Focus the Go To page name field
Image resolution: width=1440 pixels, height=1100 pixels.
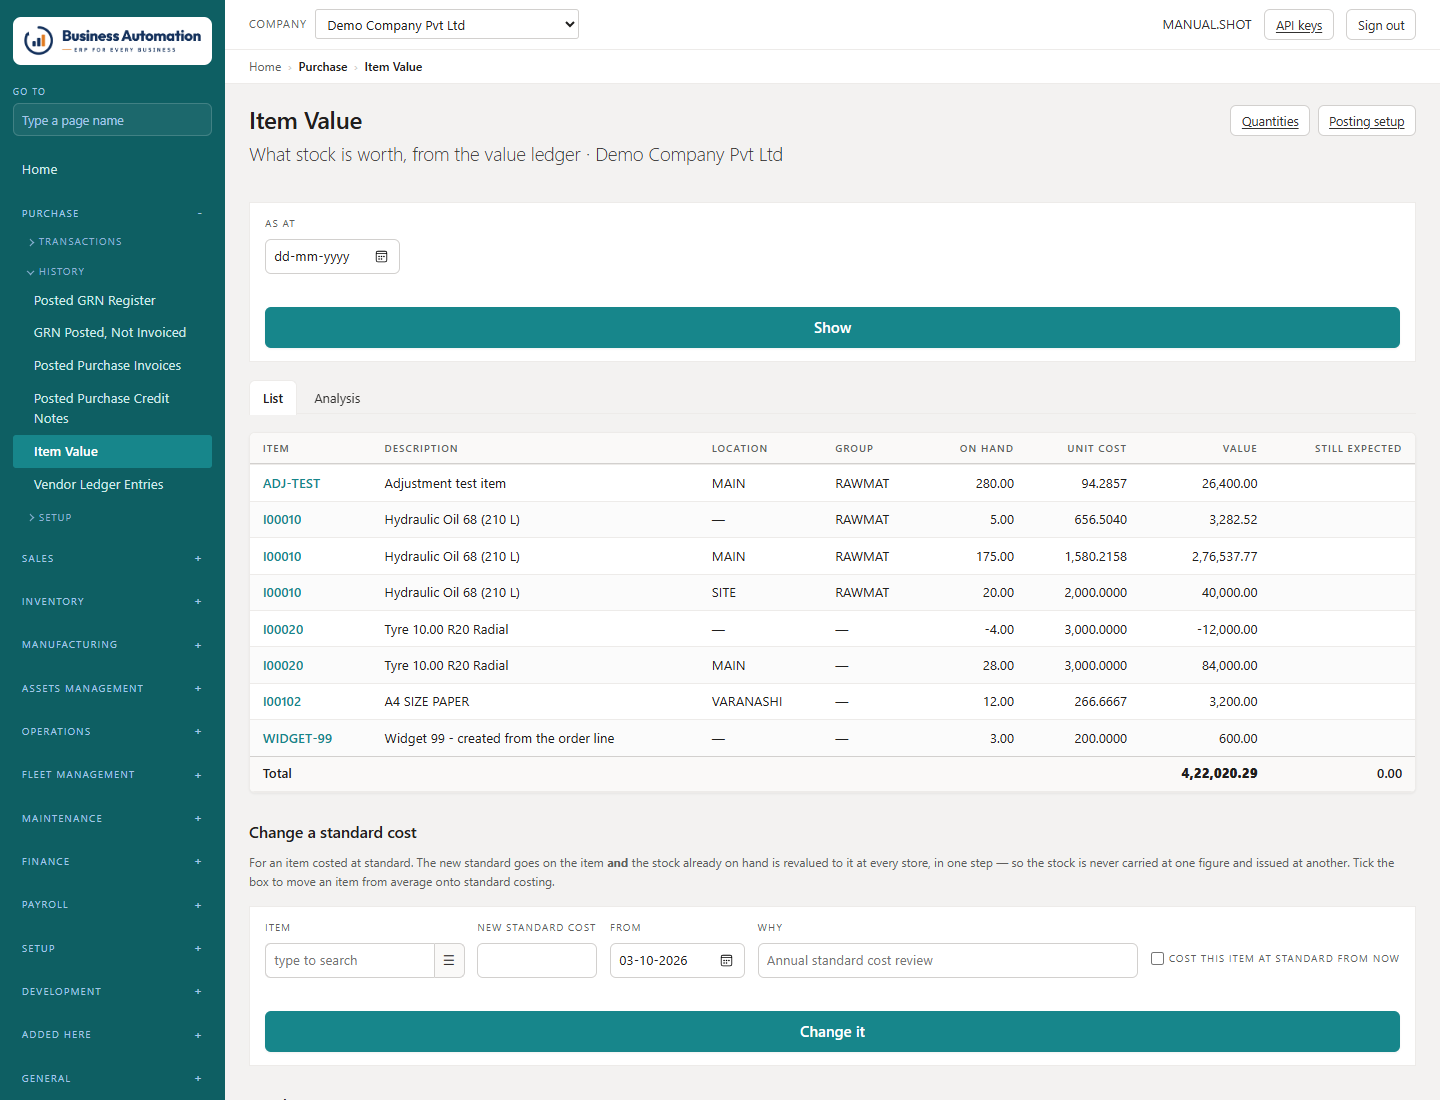pos(112,120)
